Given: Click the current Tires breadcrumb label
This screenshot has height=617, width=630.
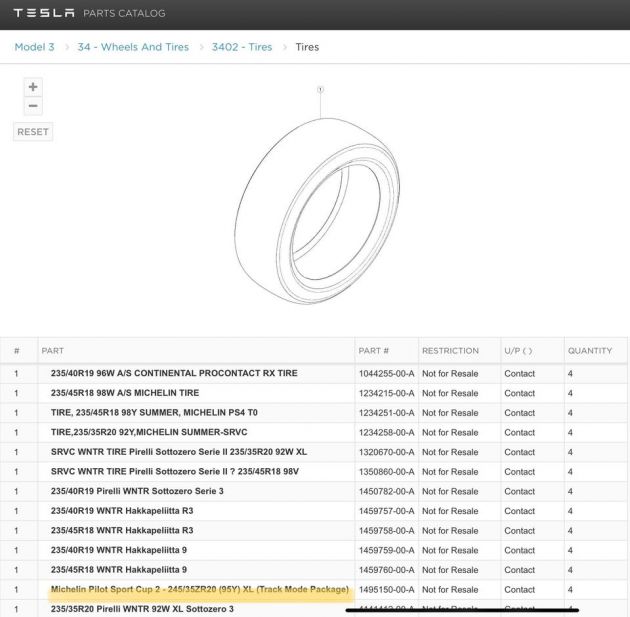Looking at the screenshot, I should pyautogui.click(x=307, y=47).
